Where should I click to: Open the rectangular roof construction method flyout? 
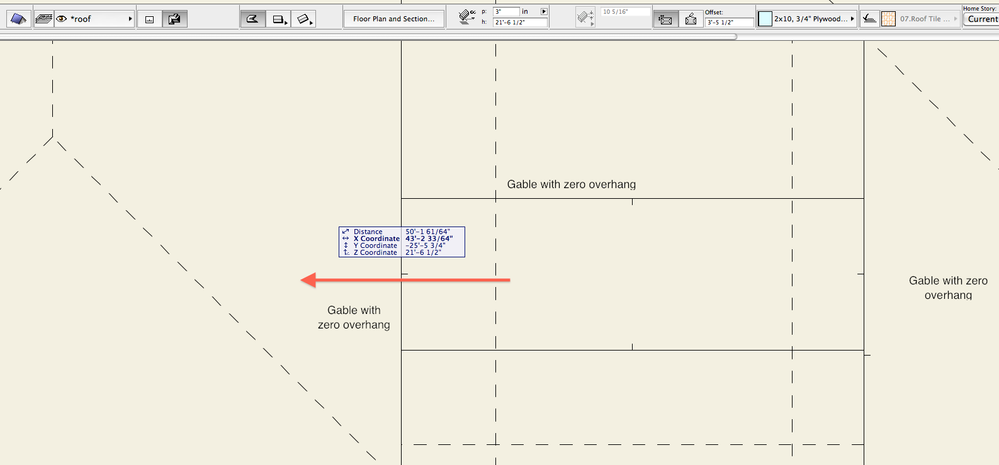pyautogui.click(x=278, y=19)
